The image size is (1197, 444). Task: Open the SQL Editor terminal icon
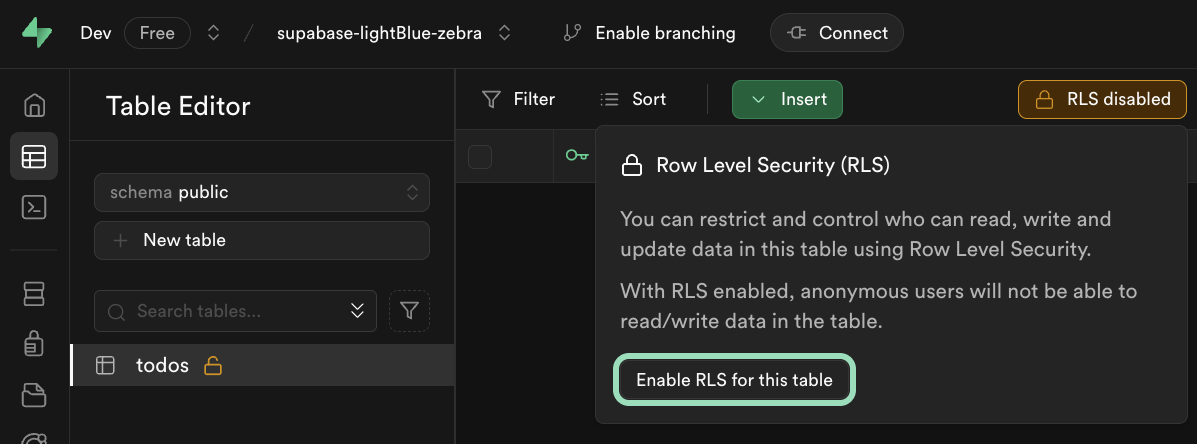pyautogui.click(x=34, y=208)
